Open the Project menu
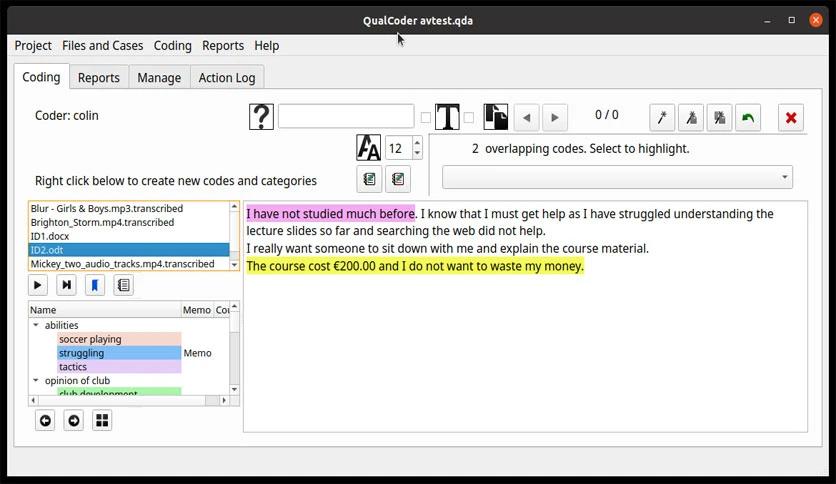Image resolution: width=836 pixels, height=484 pixels. click(x=33, y=46)
